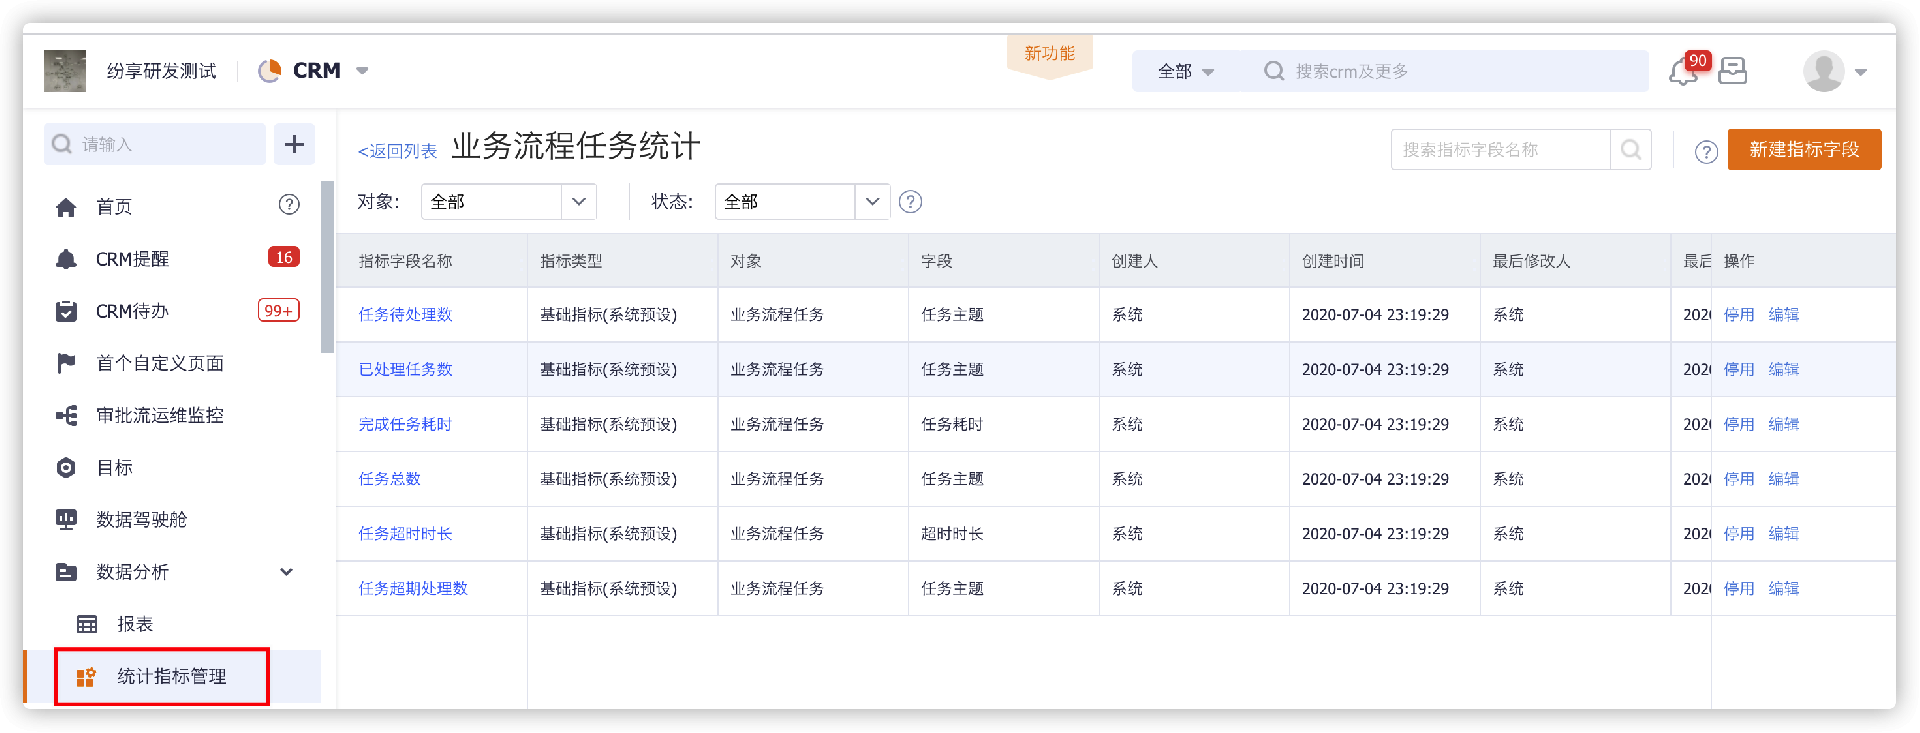This screenshot has width=1920, height=733.
Task: Click the indicator field search button
Action: pos(1631,149)
